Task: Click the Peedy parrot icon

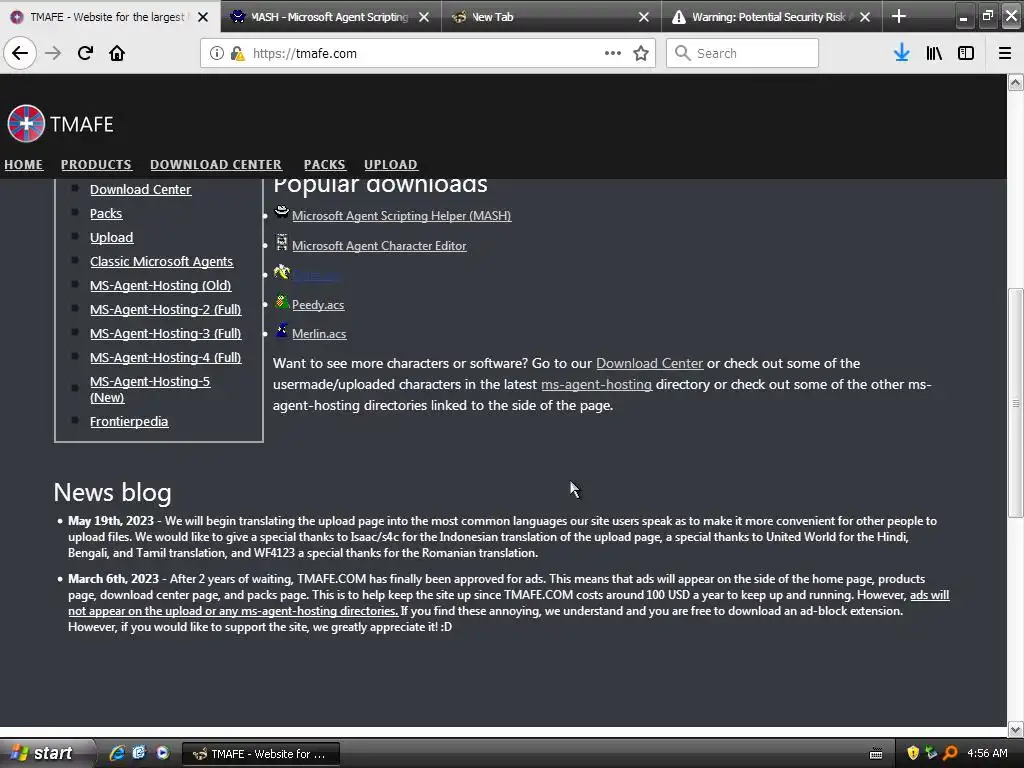Action: 281,302
